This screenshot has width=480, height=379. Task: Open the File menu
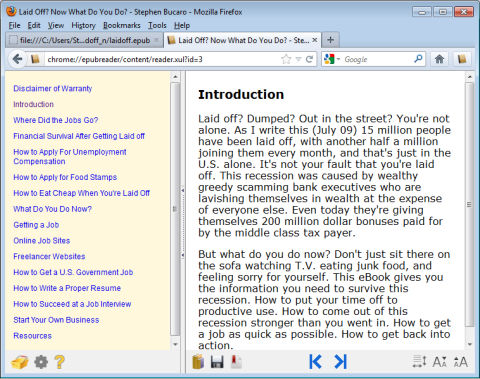[x=14, y=25]
